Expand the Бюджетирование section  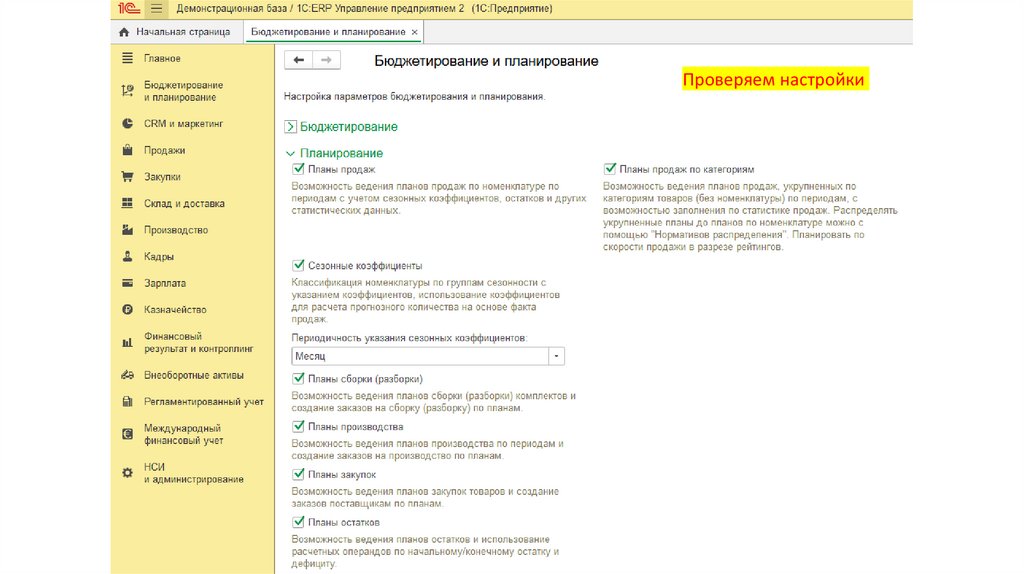tap(291, 127)
